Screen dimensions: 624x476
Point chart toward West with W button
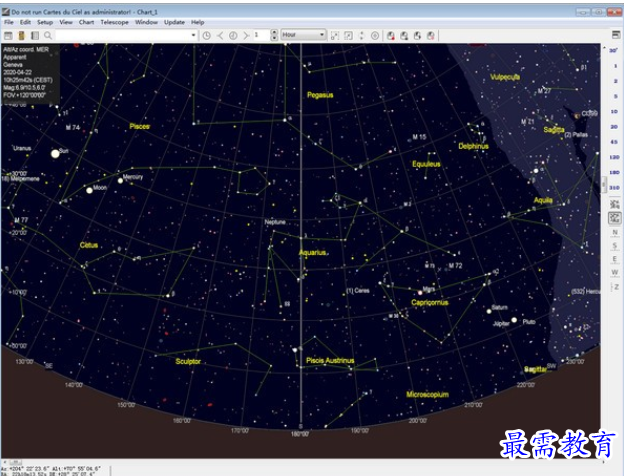tap(615, 273)
